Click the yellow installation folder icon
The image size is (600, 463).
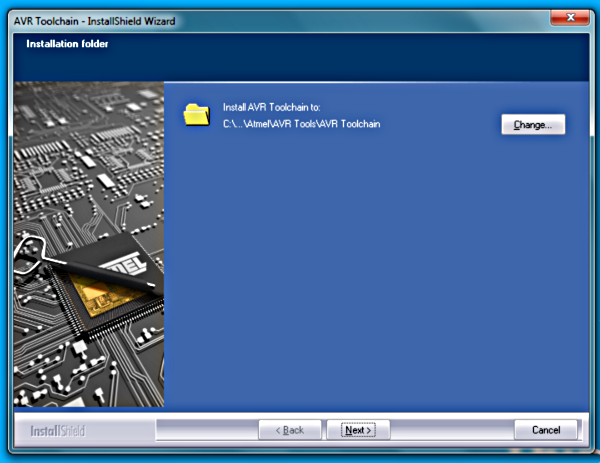click(x=197, y=114)
